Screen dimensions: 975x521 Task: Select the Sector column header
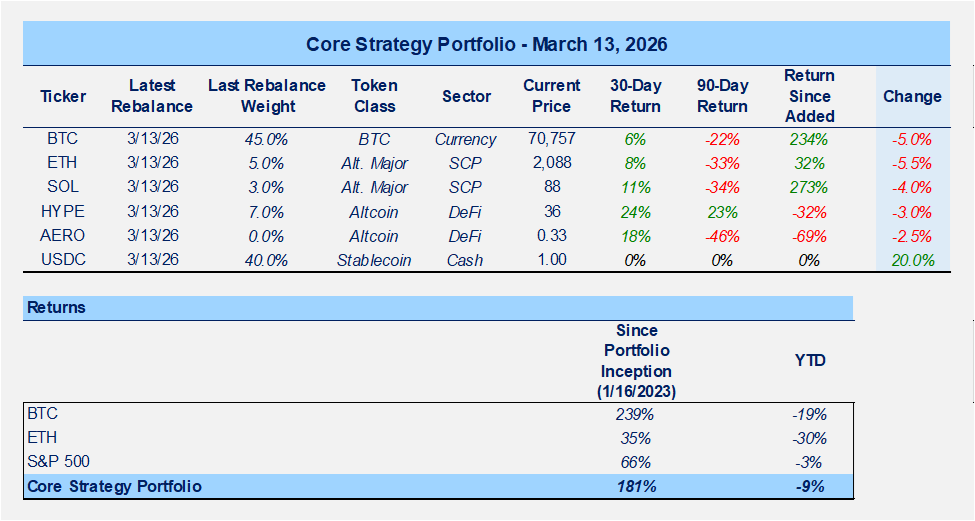tap(466, 96)
